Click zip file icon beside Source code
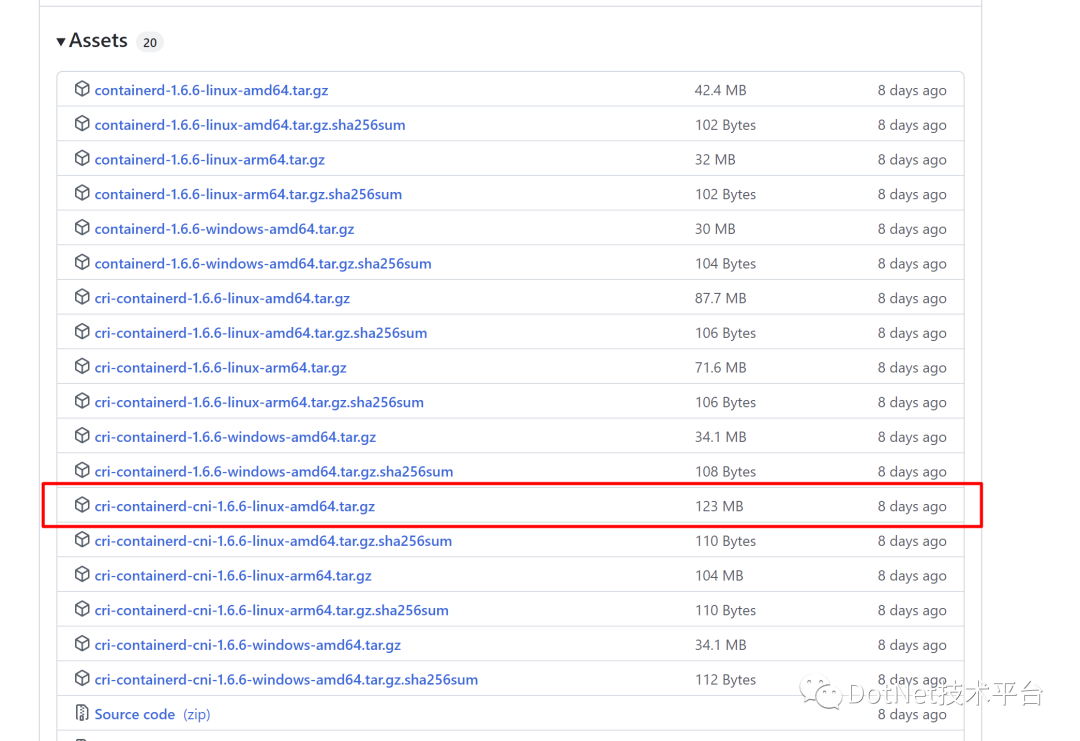Viewport: 1080px width, 741px height. [x=82, y=713]
